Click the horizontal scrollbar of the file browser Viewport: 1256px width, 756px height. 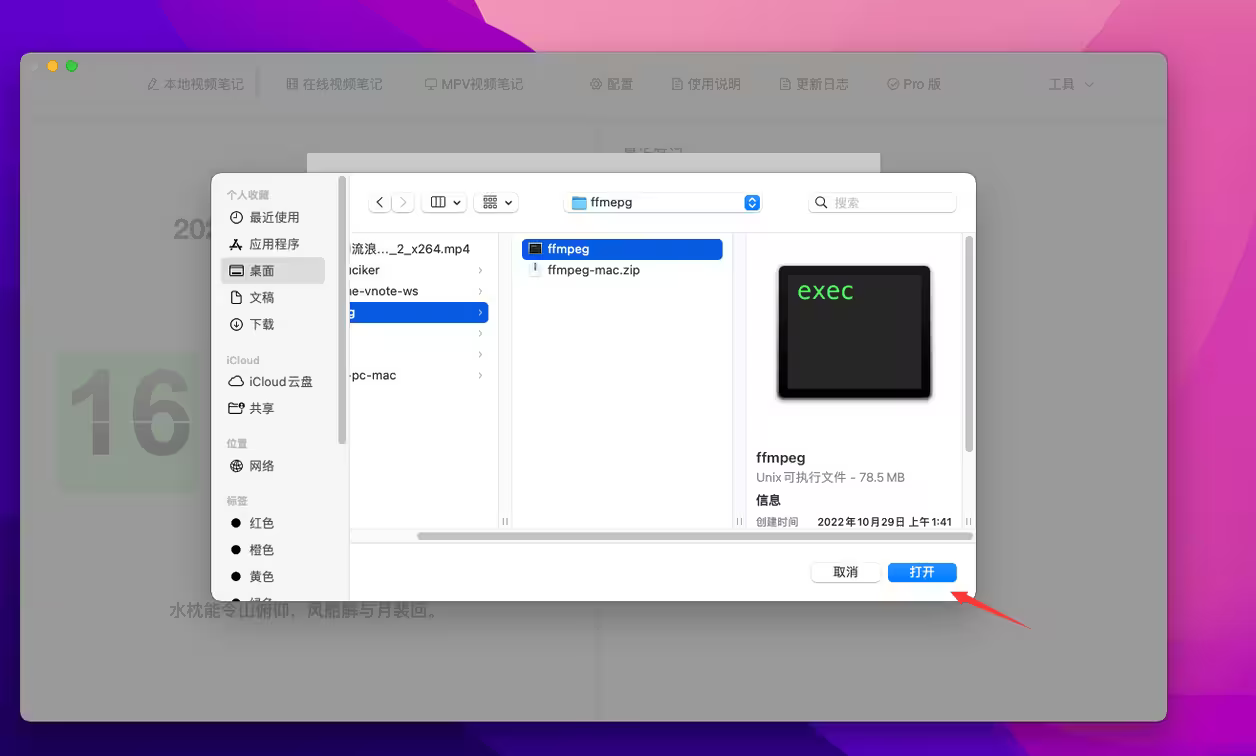(694, 536)
